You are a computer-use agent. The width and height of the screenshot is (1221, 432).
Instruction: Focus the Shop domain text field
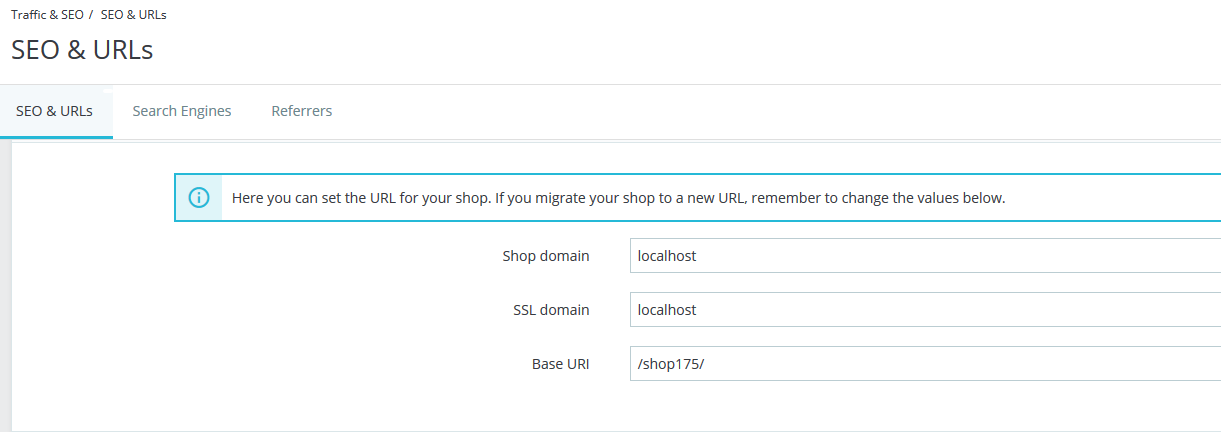(920, 256)
